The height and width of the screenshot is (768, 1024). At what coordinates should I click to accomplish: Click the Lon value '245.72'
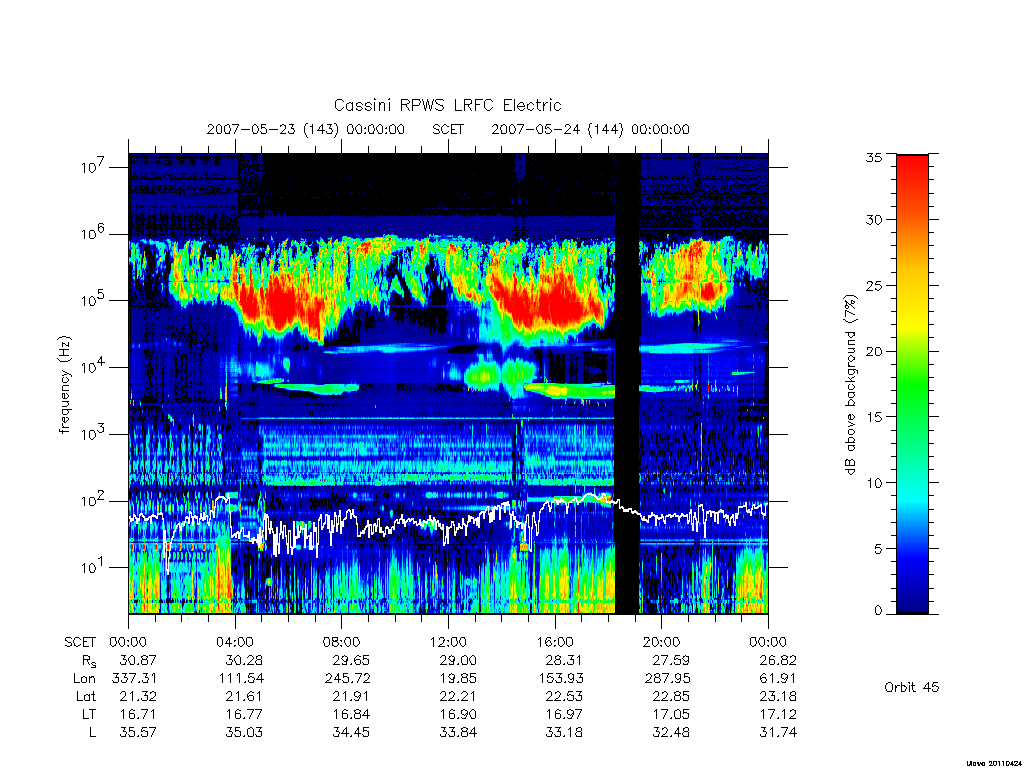[x=347, y=679]
